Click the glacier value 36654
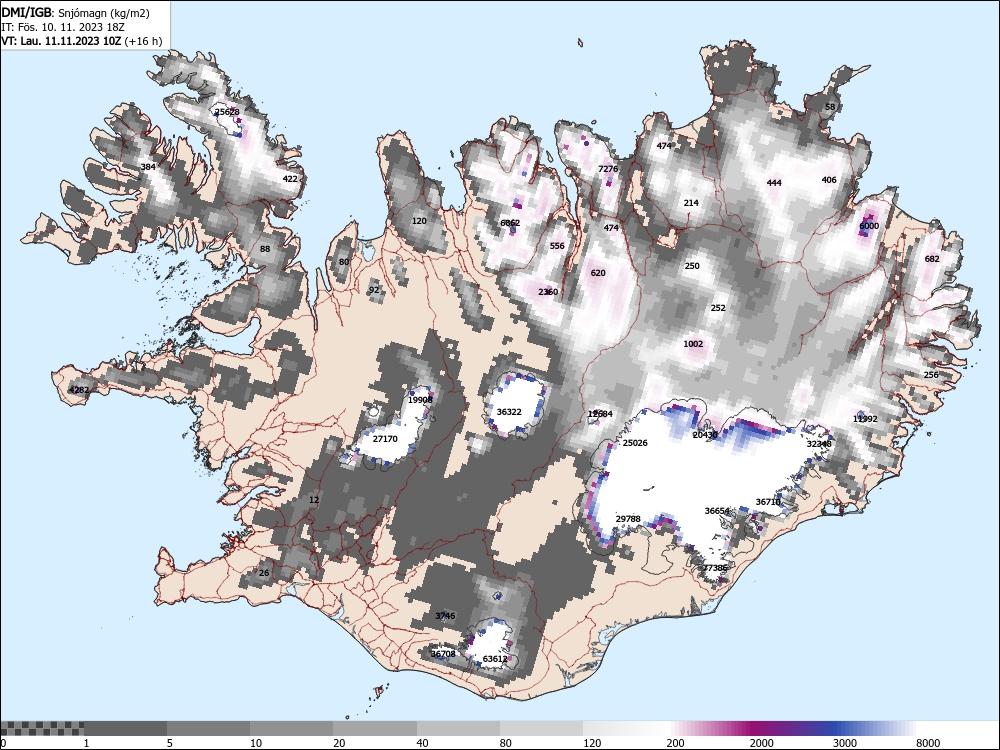 tap(717, 510)
